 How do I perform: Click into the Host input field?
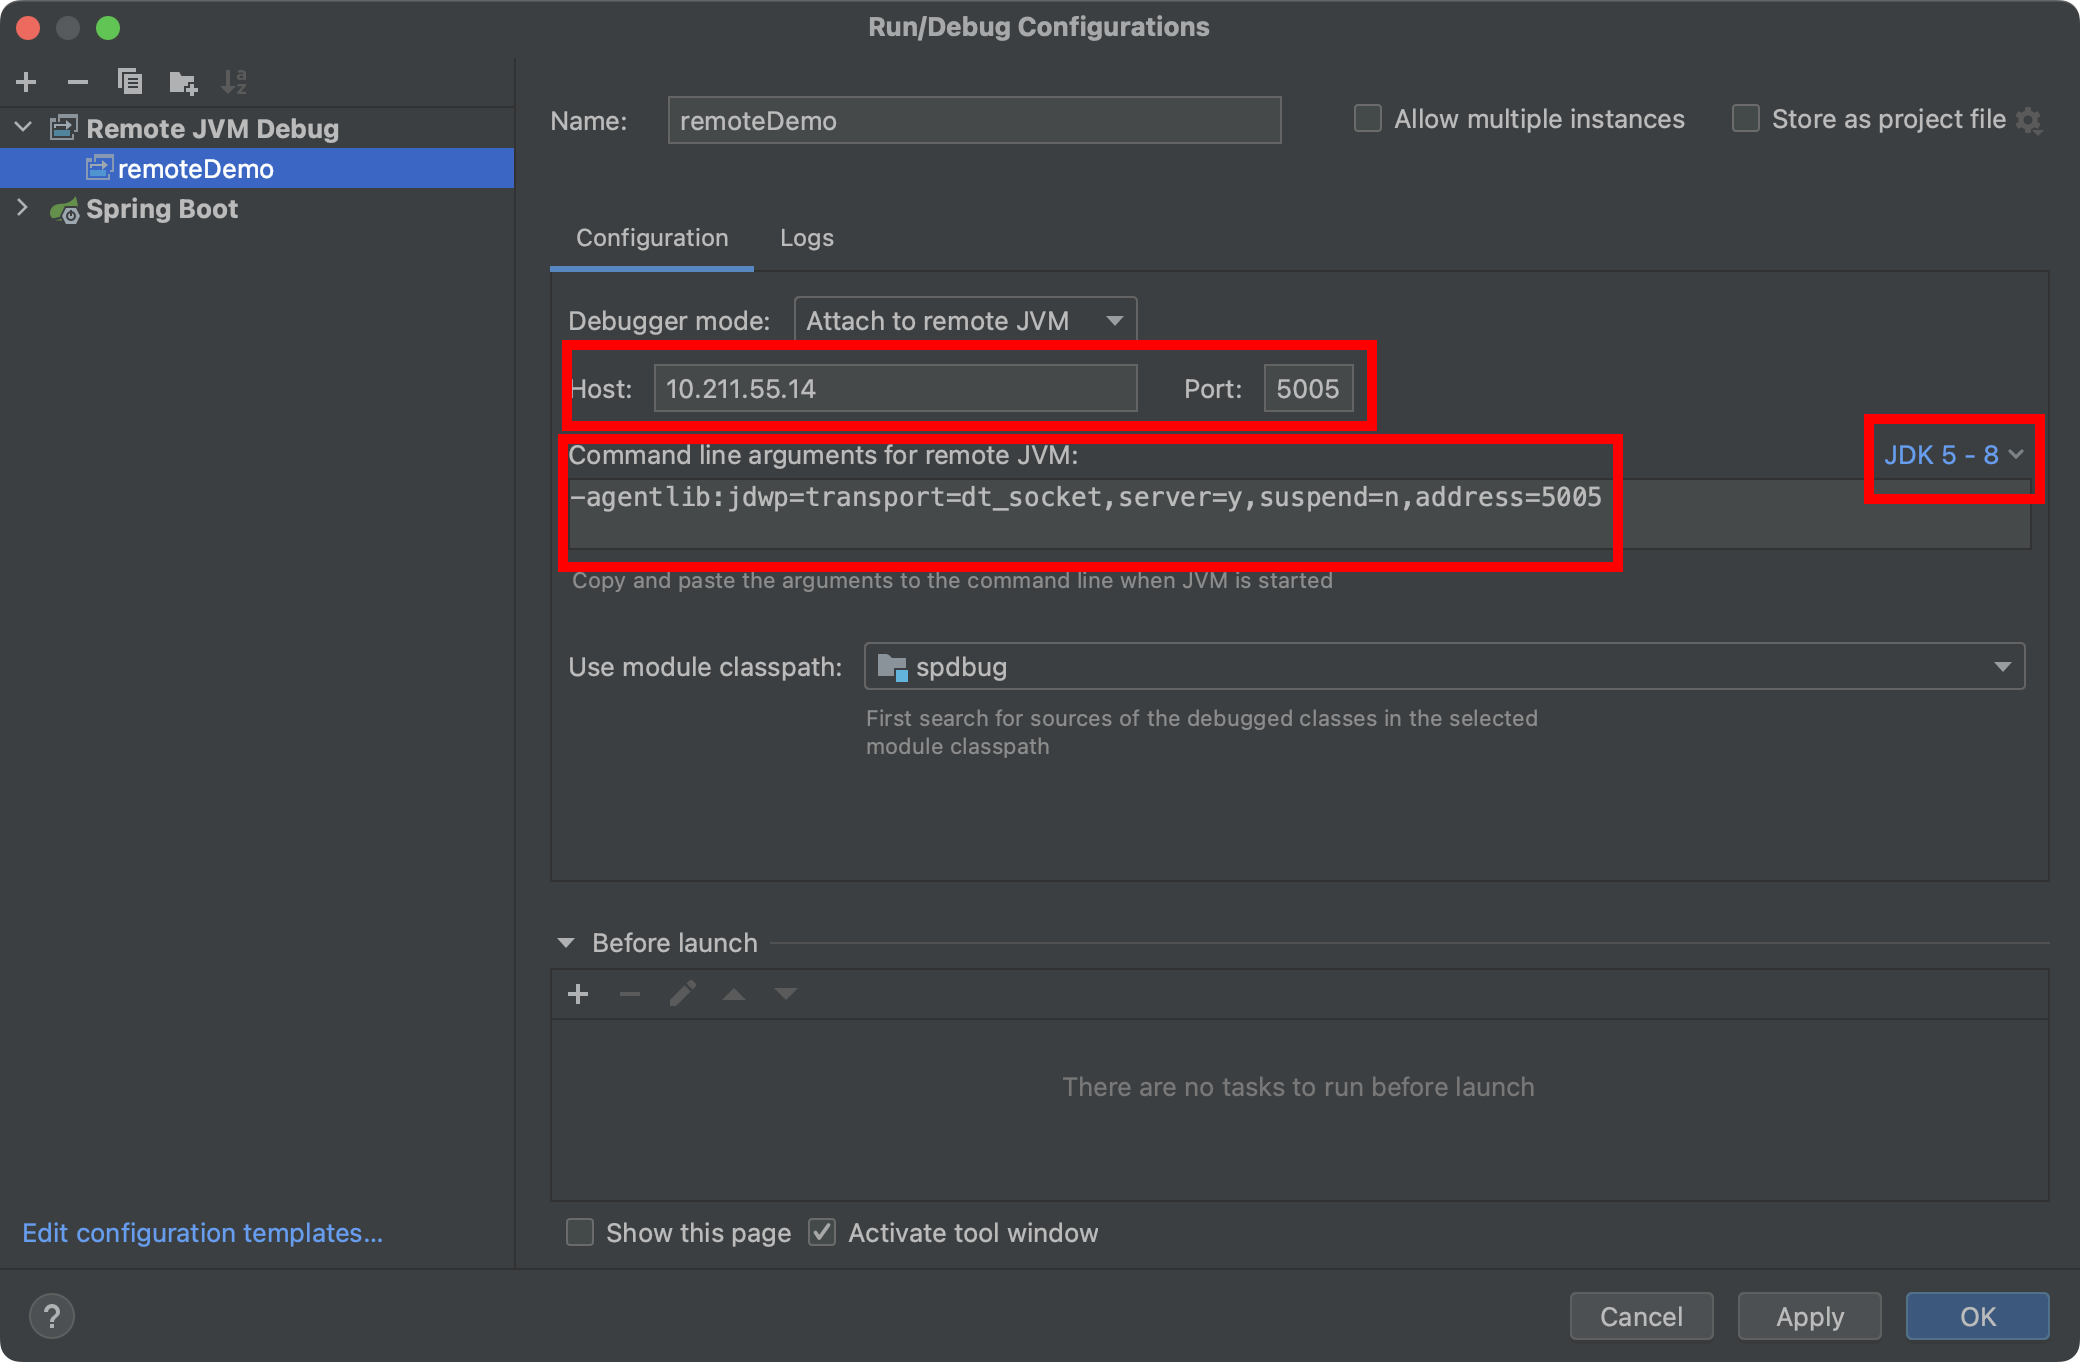click(x=895, y=388)
